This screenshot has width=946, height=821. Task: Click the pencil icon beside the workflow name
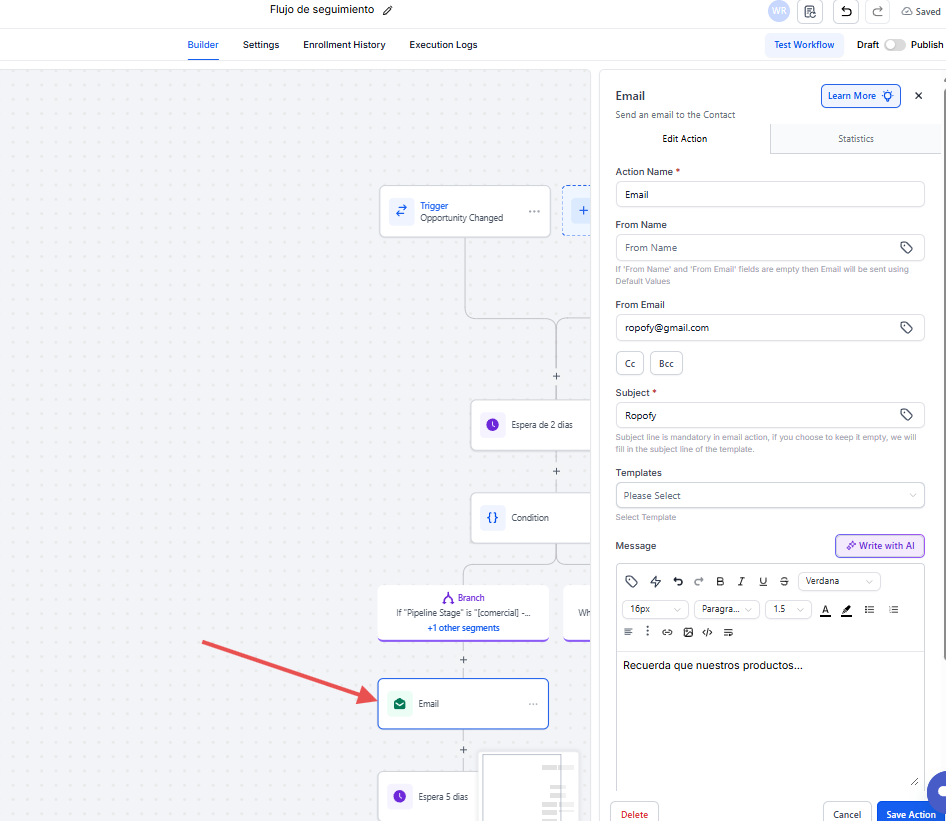tap(388, 10)
